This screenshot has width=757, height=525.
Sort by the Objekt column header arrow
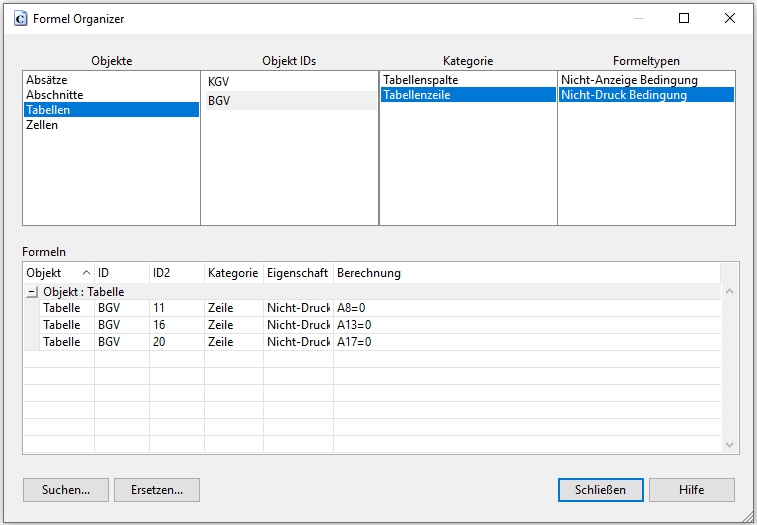coord(86,273)
